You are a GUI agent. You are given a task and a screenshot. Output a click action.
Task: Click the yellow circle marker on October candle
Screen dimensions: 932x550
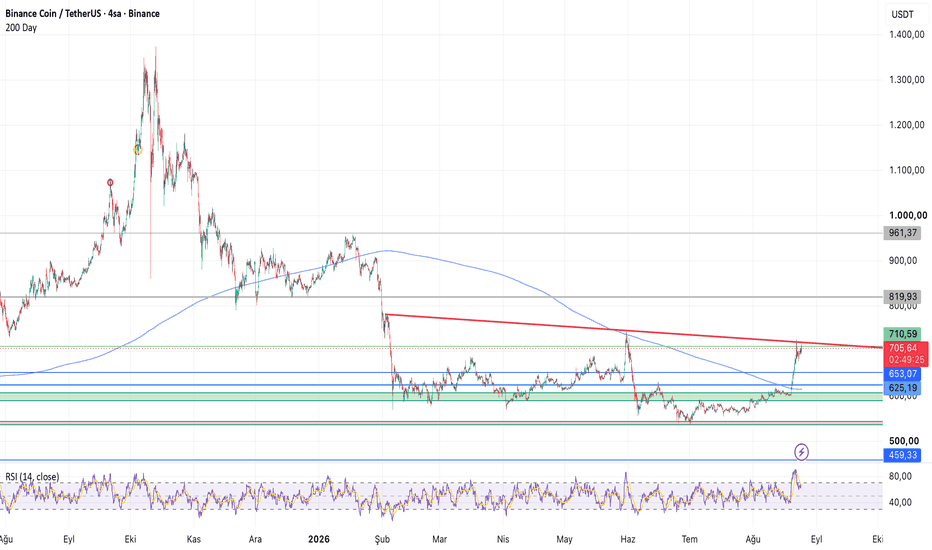tap(138, 150)
